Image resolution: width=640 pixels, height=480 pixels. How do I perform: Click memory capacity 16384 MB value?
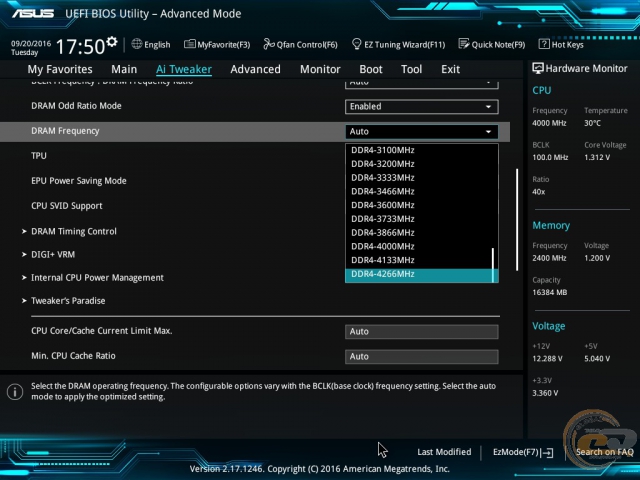click(549, 293)
